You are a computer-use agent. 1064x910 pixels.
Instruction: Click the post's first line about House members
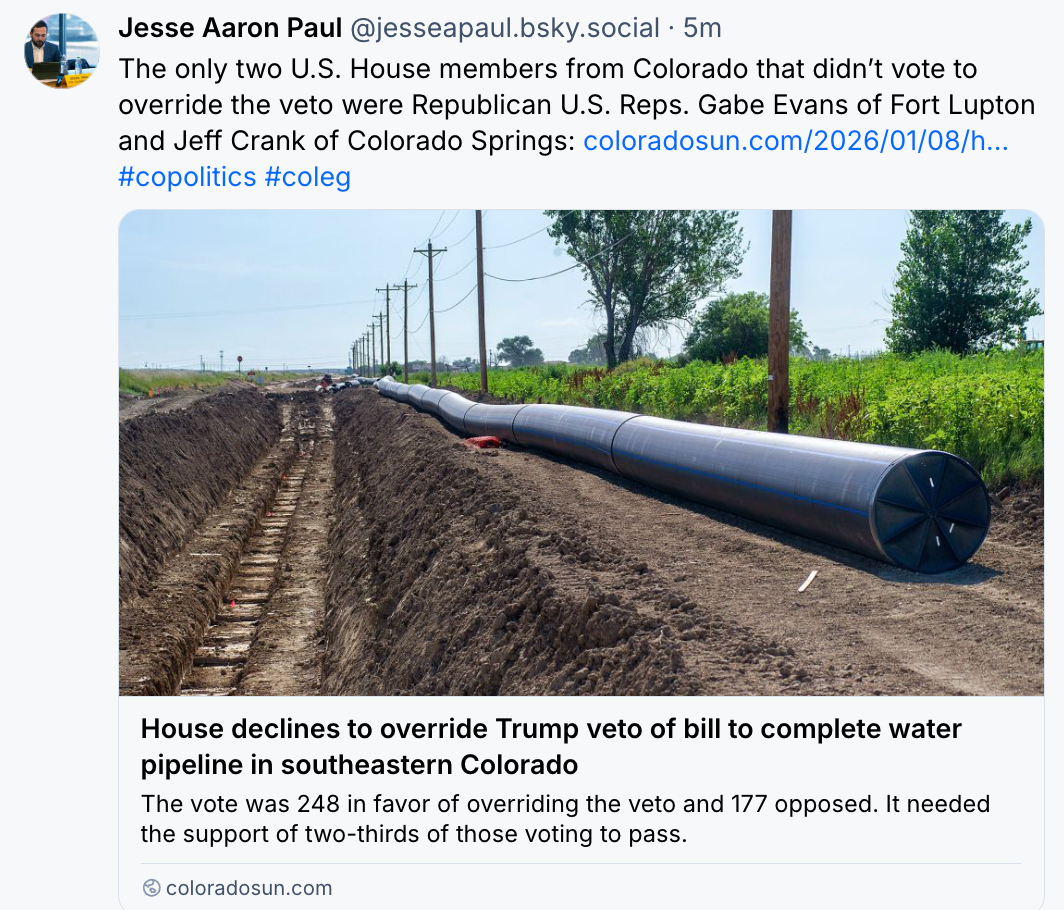pos(547,69)
